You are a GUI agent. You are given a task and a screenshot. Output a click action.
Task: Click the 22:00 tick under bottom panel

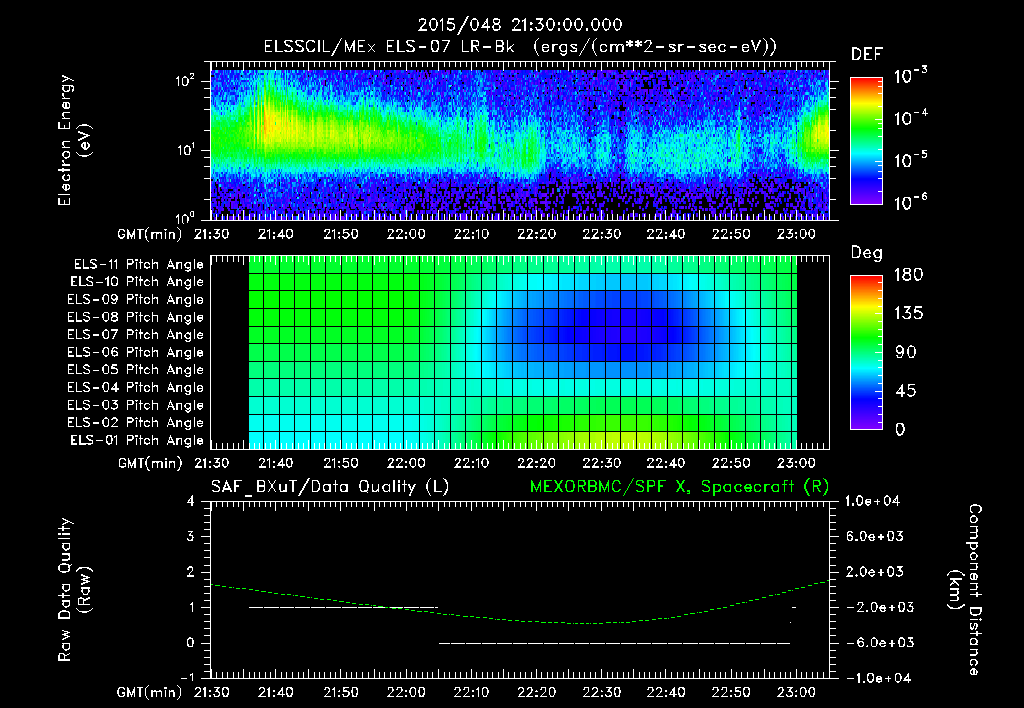tap(406, 692)
